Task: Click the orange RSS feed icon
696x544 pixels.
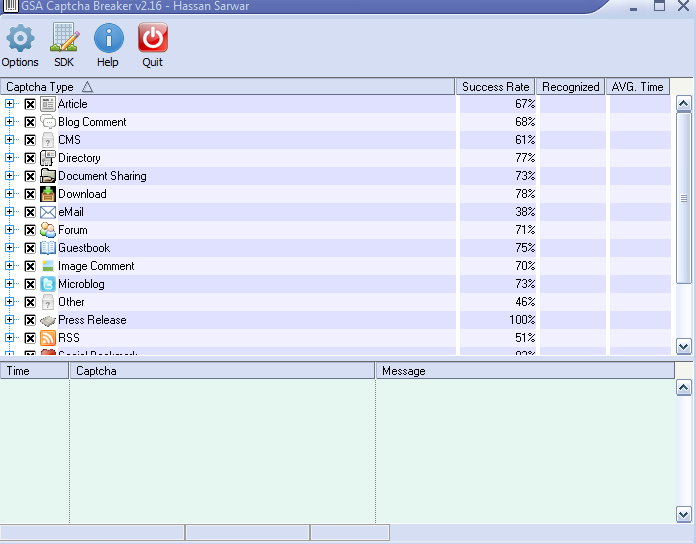Action: coord(48,338)
